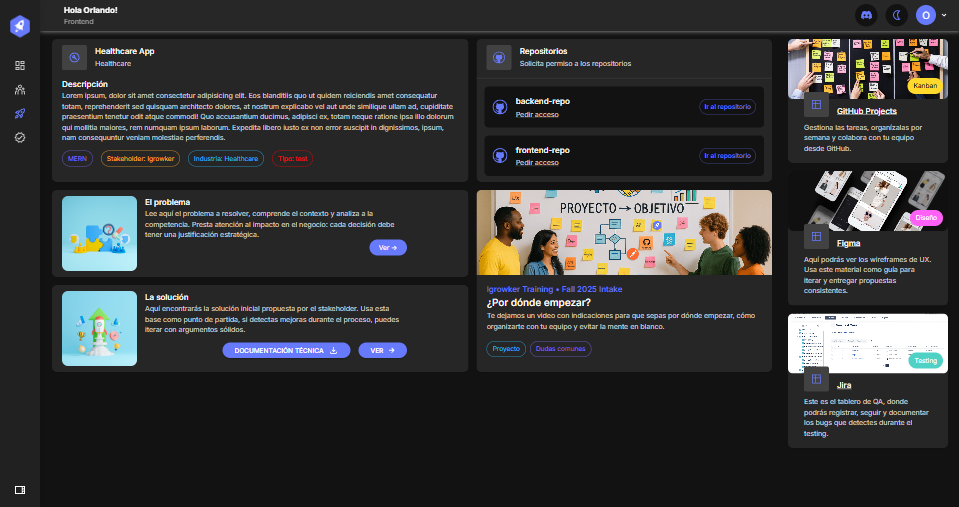Click the user avatar with letter O
Image resolution: width=959 pixels, height=507 pixels.
pos(926,14)
